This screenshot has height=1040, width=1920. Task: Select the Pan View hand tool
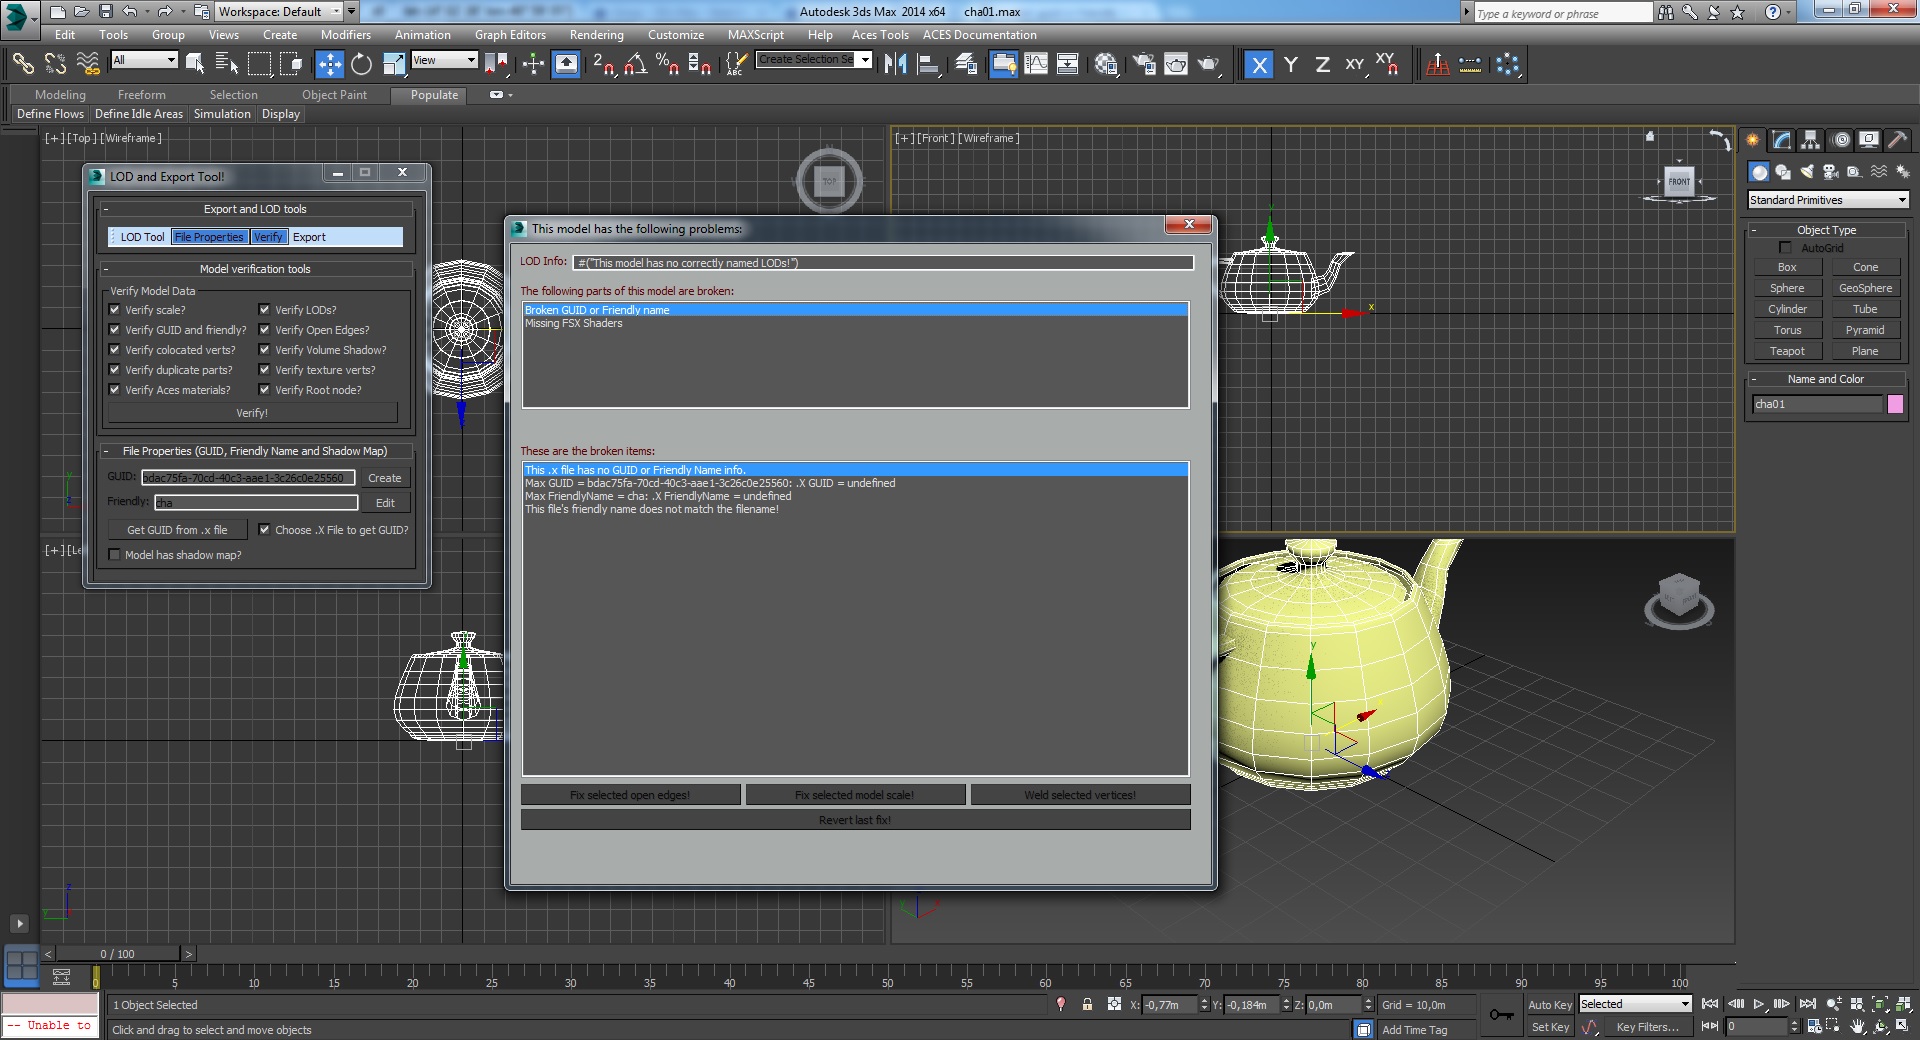(x=1857, y=1026)
